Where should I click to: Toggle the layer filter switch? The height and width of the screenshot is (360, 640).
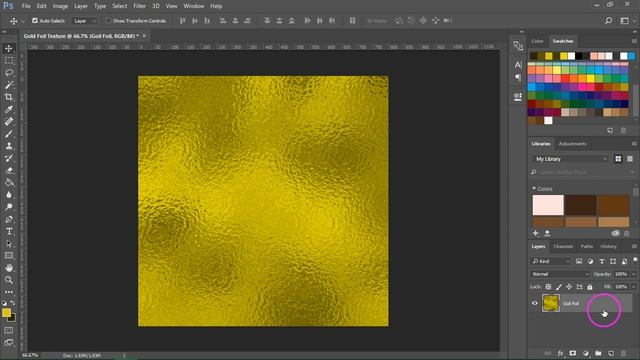pyautogui.click(x=635, y=260)
